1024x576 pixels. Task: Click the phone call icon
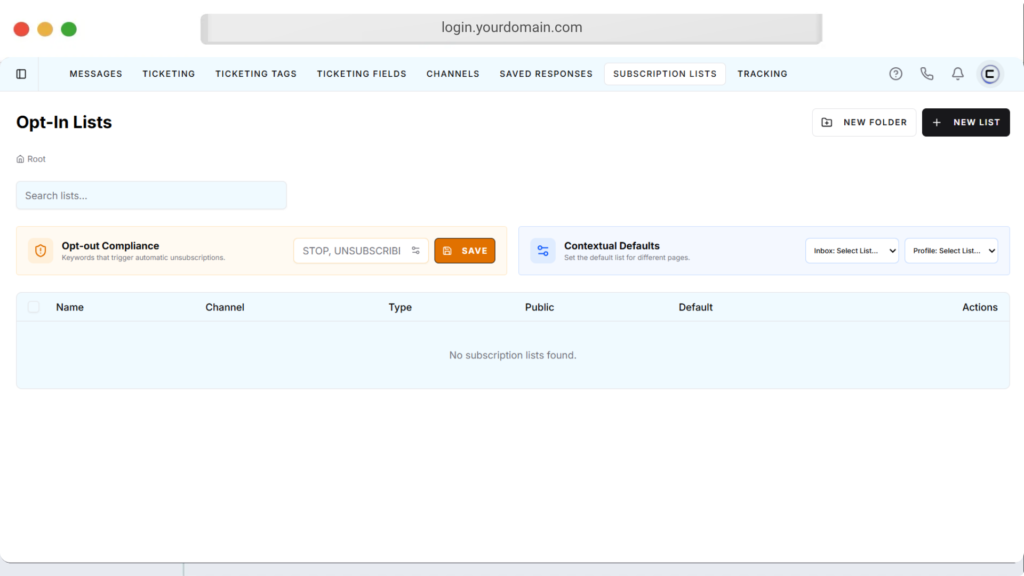coord(927,74)
